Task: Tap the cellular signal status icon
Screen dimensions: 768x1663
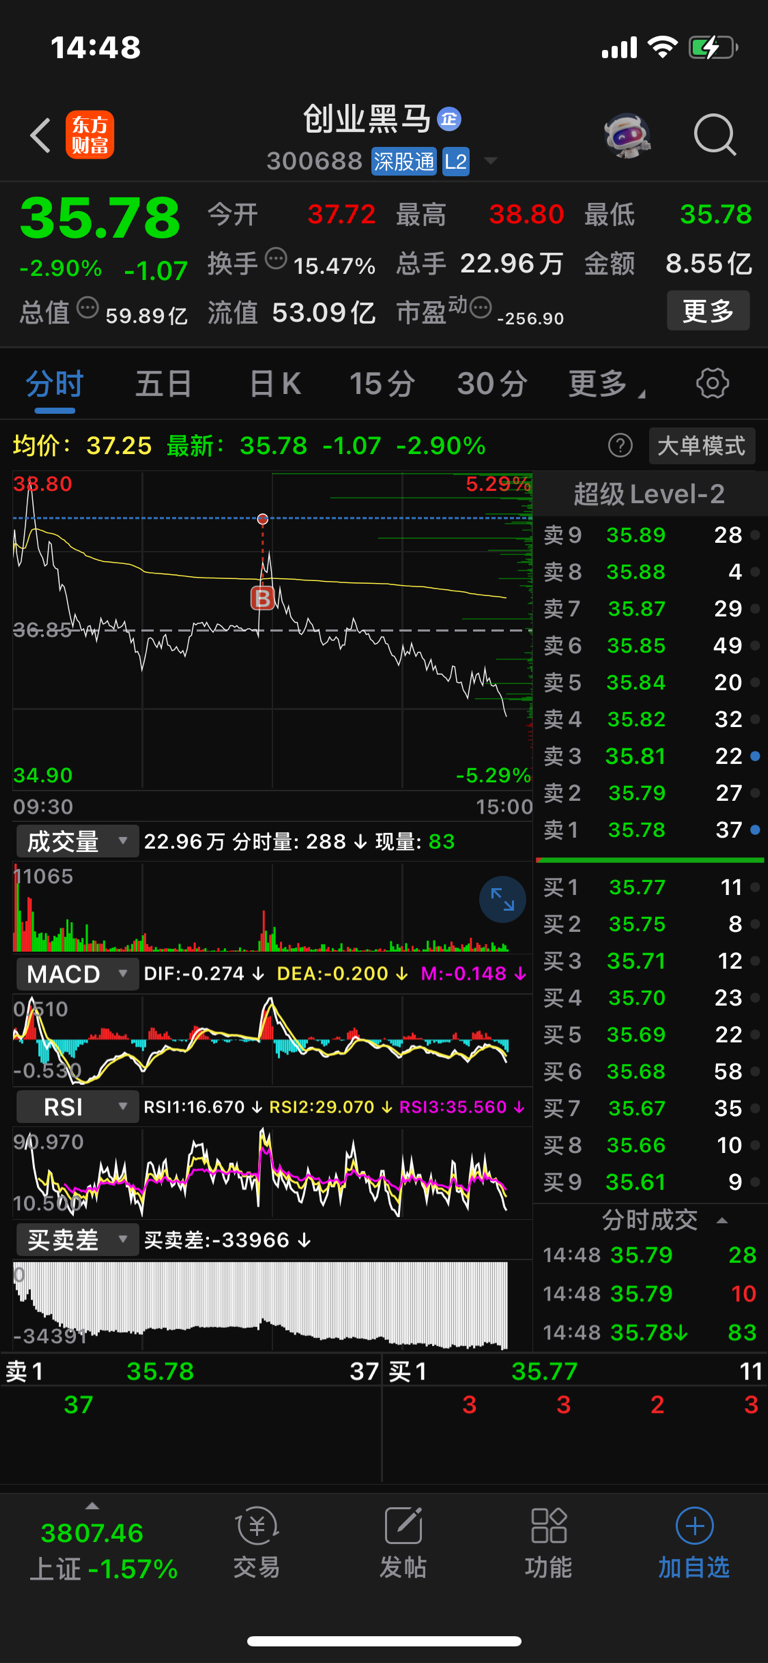Action: [619, 48]
